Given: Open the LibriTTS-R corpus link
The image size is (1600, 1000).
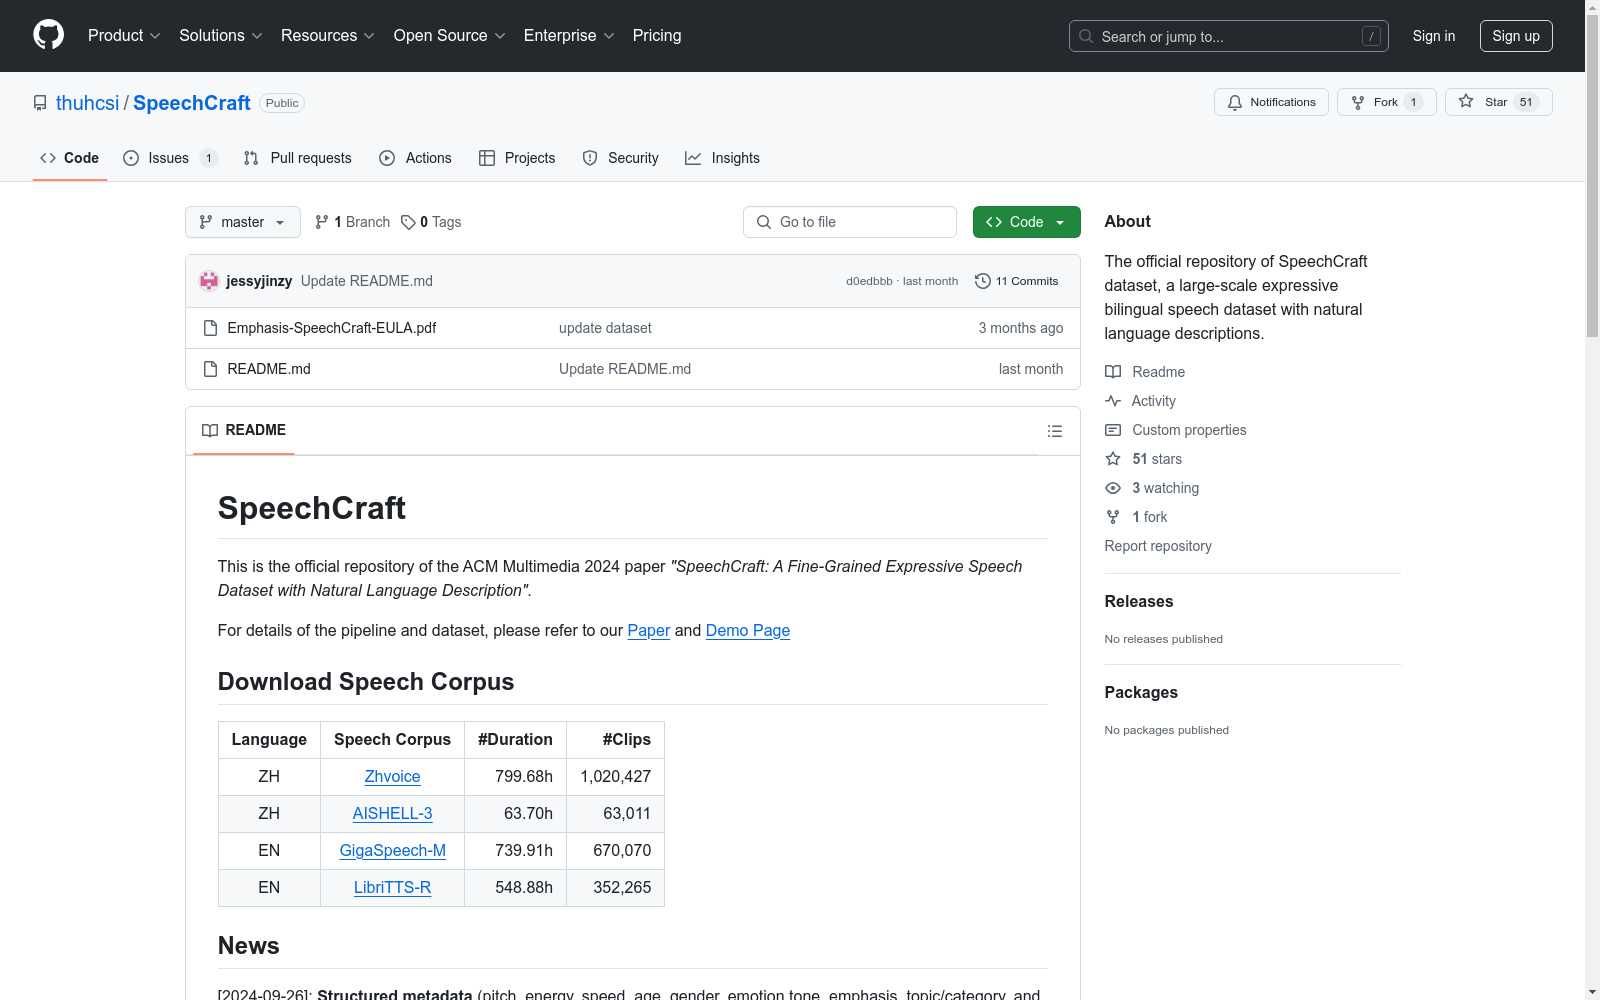Looking at the screenshot, I should click(392, 887).
